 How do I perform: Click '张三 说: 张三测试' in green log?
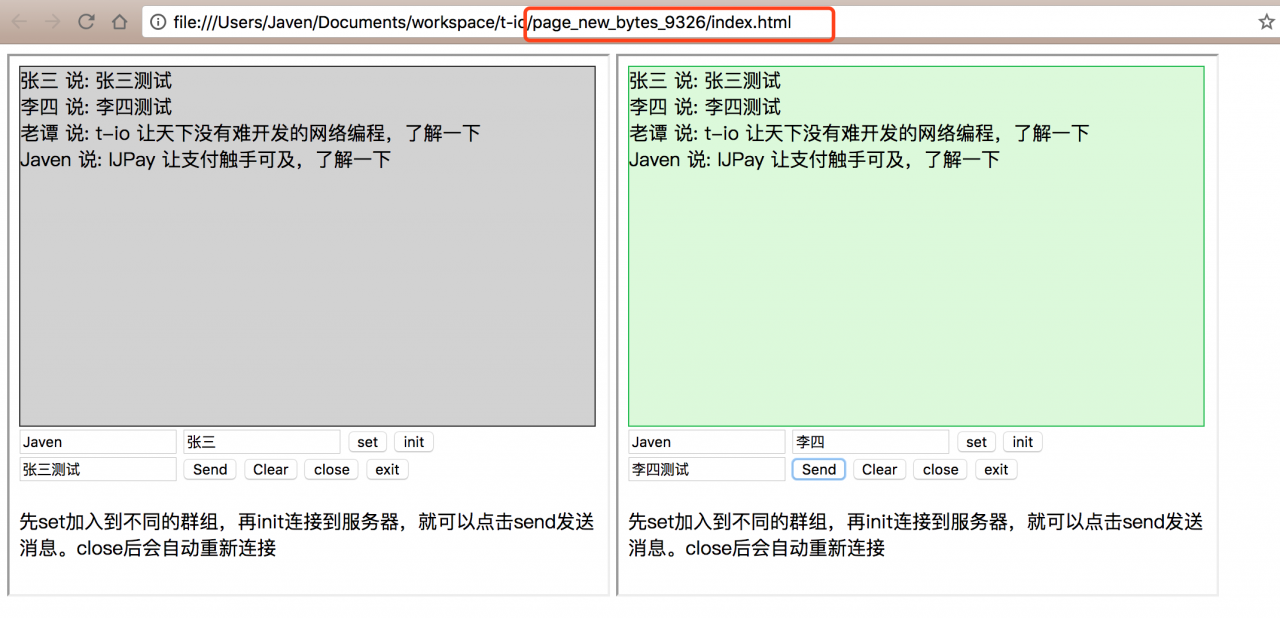click(705, 81)
